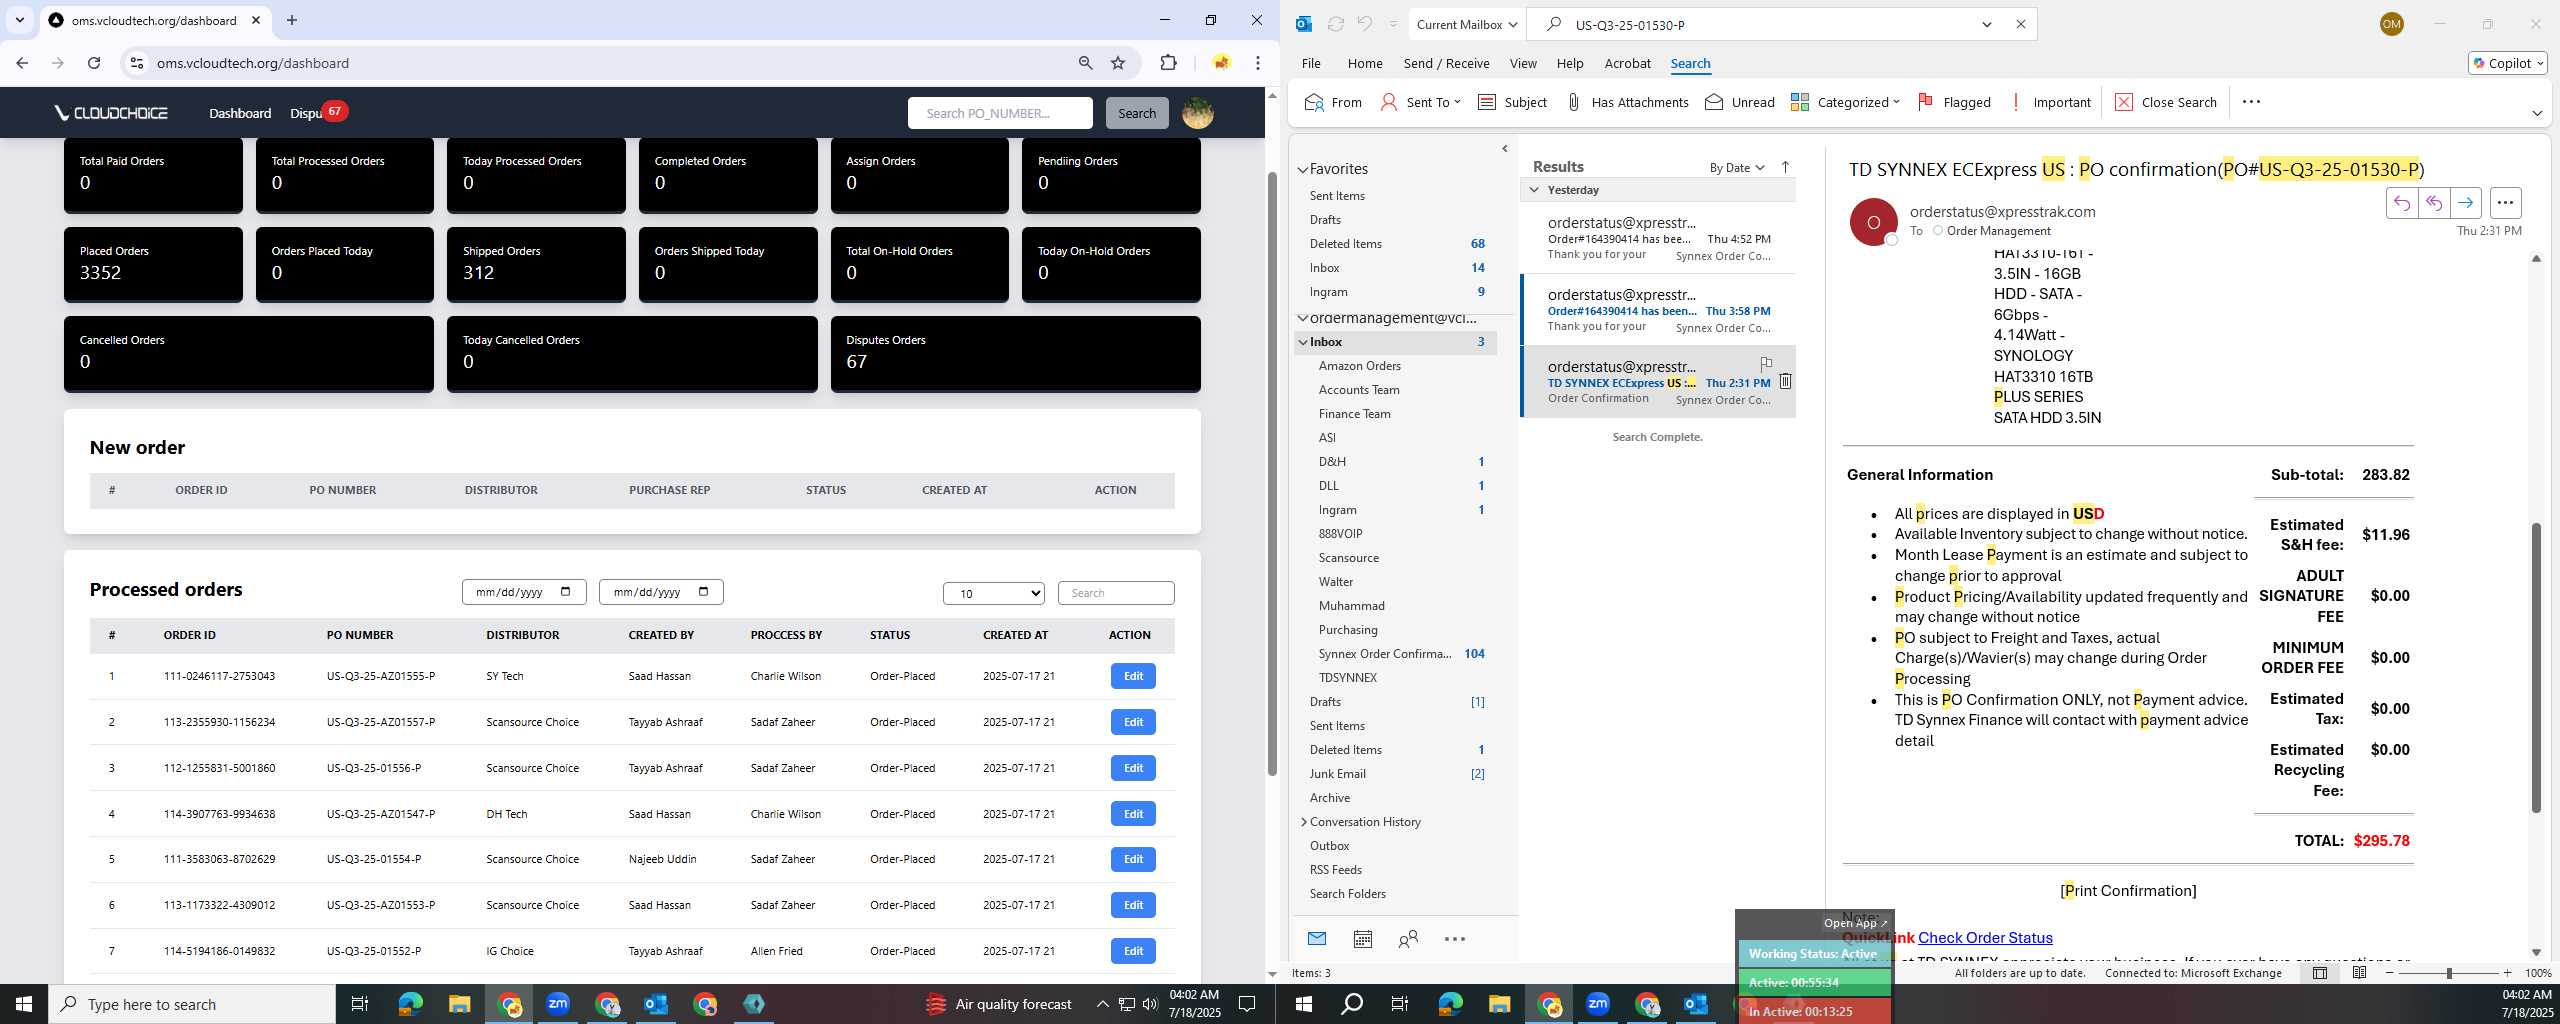The height and width of the screenshot is (1024, 2560).
Task: Open more navigation options ellipsis in Outlook
Action: point(1455,939)
